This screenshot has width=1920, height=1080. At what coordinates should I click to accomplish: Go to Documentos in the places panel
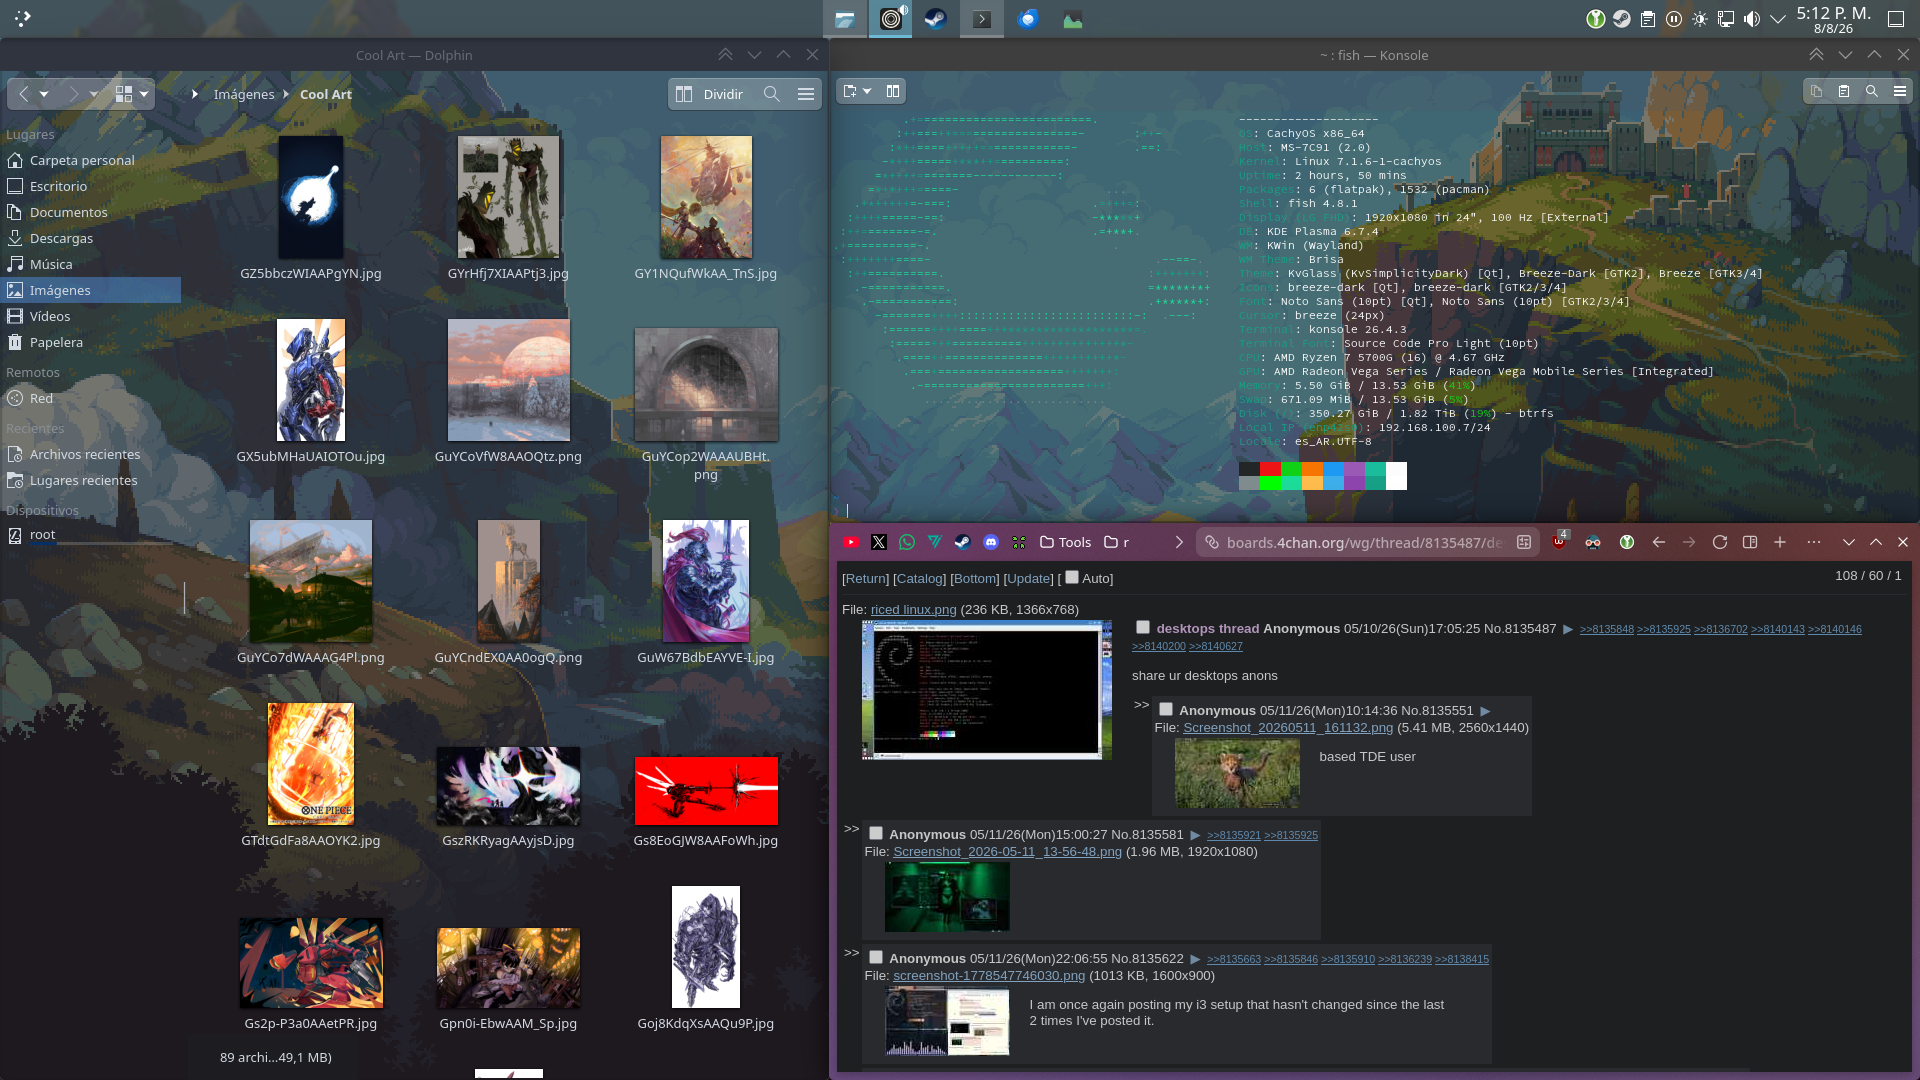click(91, 212)
